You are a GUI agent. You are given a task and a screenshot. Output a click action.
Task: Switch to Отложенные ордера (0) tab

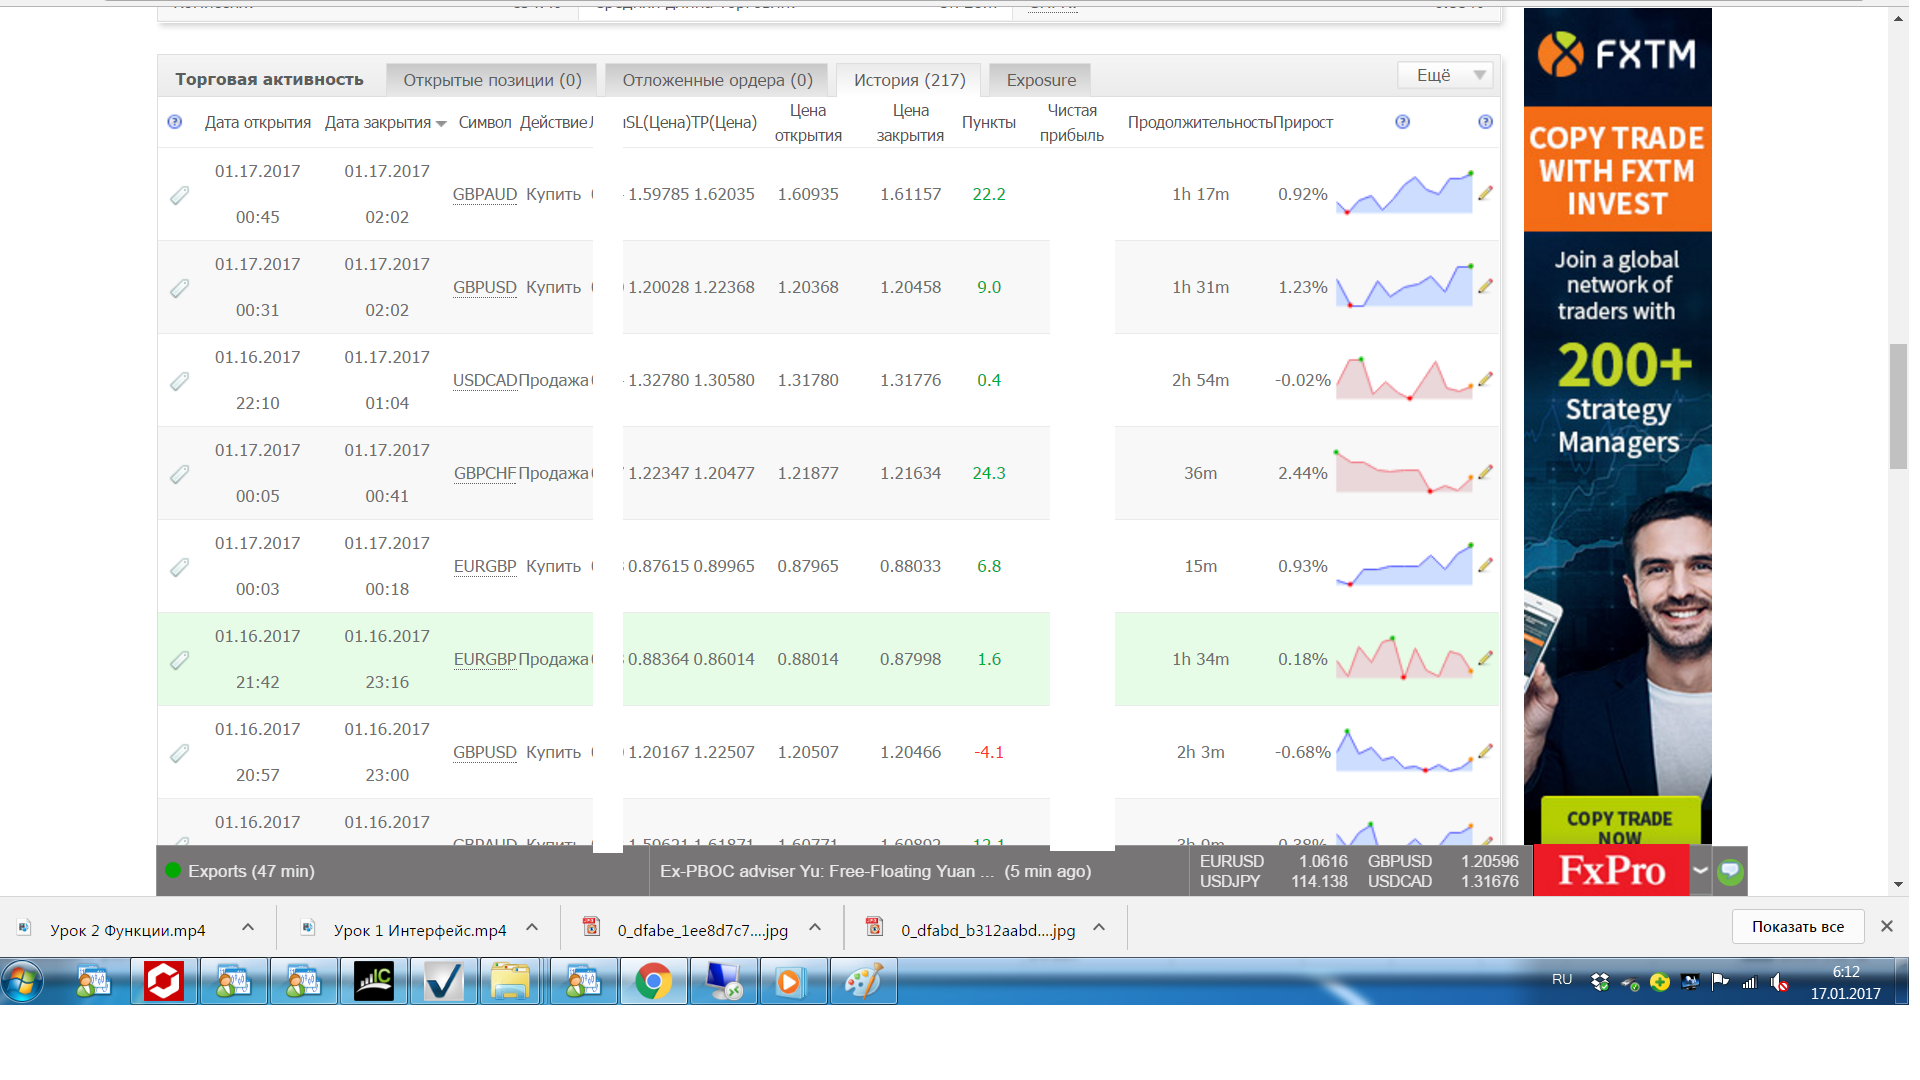[x=717, y=80]
